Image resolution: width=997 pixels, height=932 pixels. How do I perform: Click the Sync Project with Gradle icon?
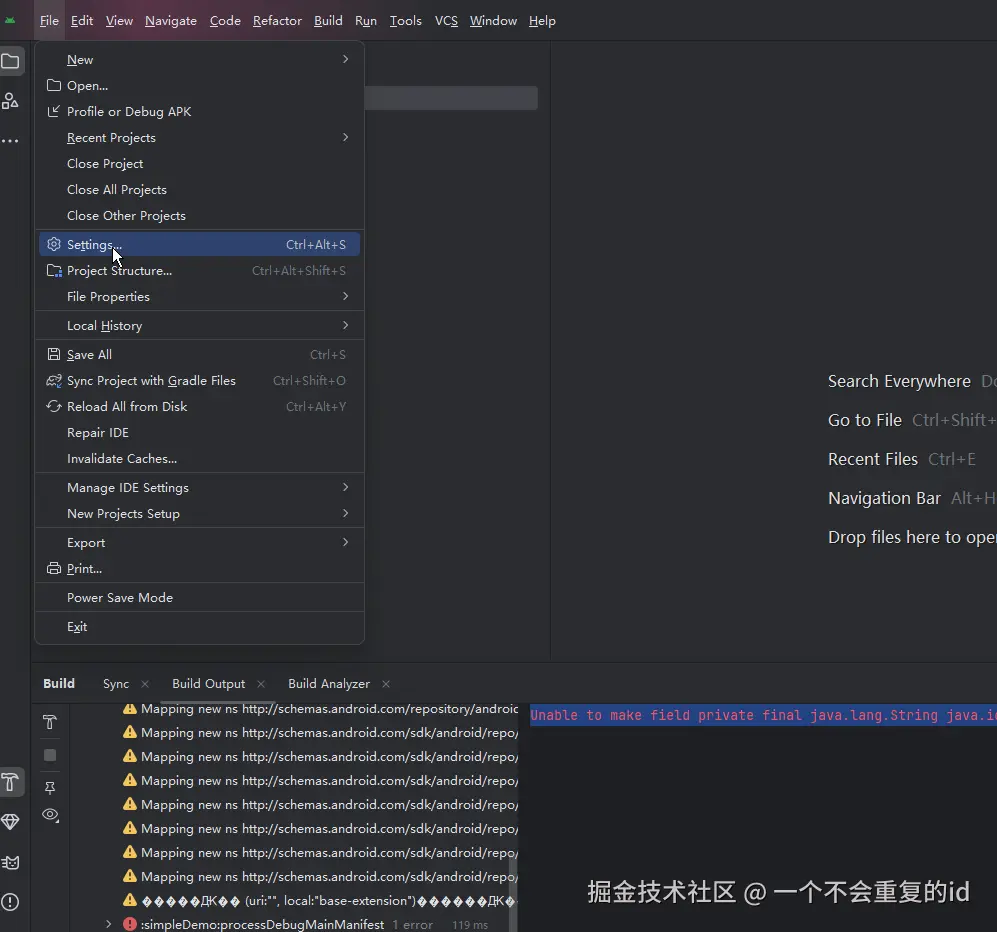tap(54, 381)
